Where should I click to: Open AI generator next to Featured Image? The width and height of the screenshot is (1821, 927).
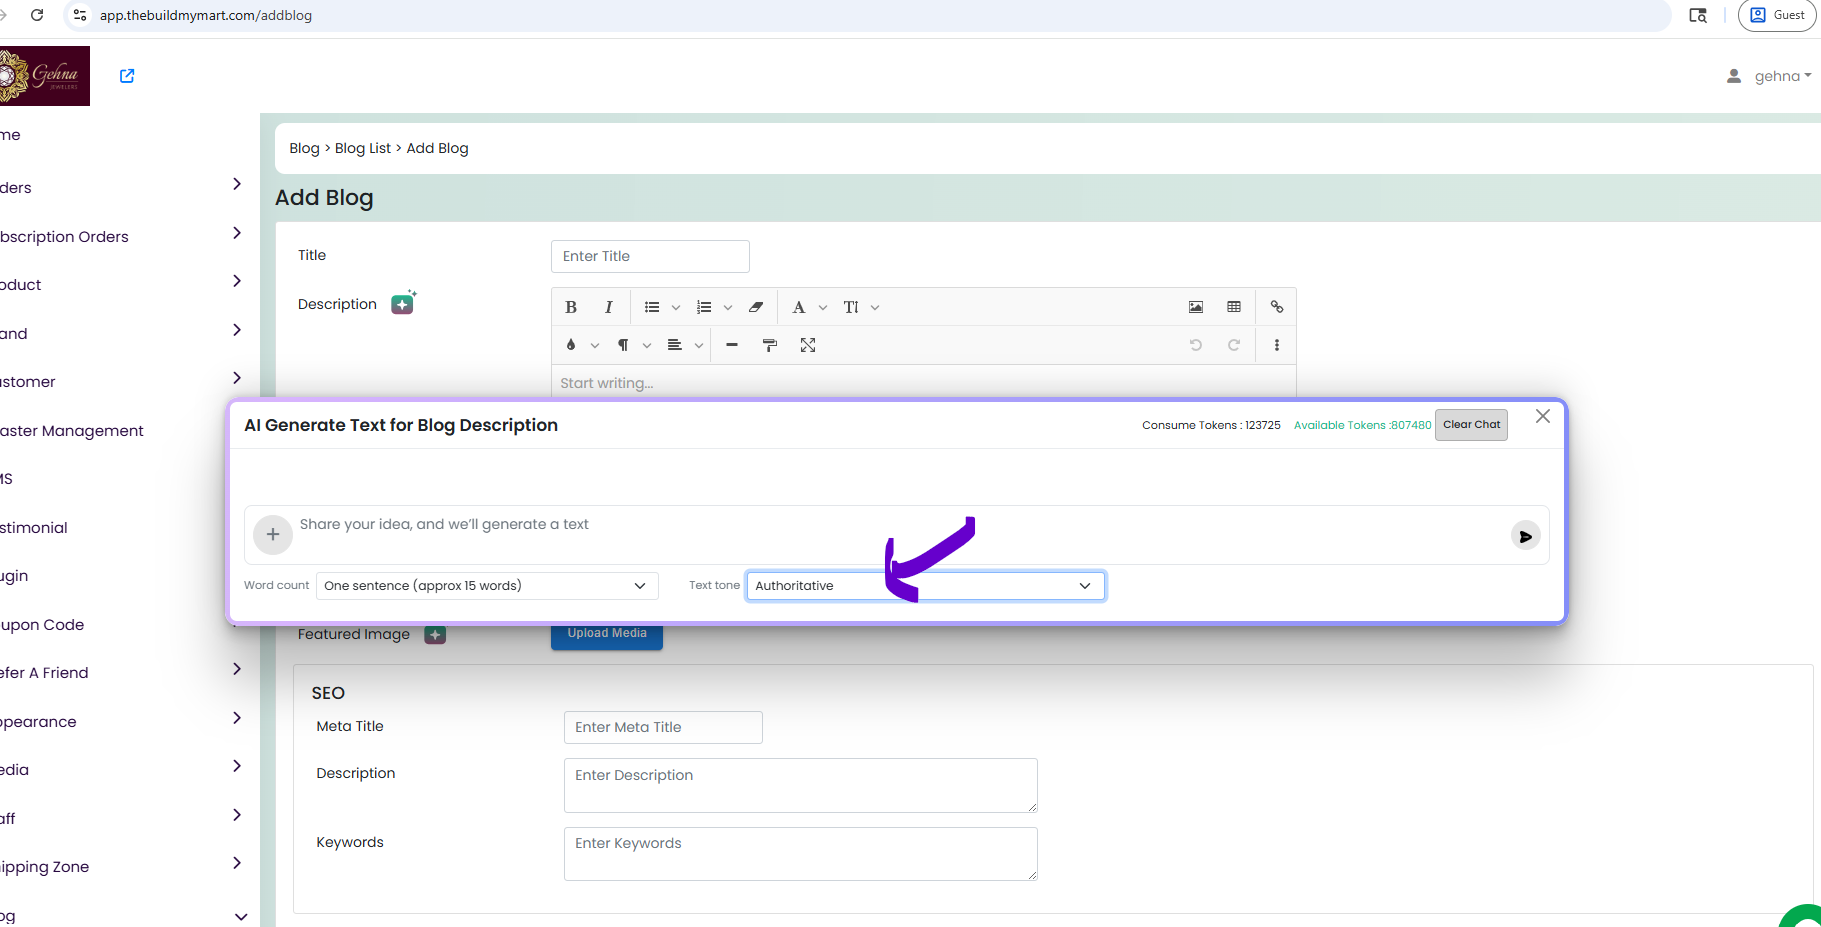(x=435, y=634)
